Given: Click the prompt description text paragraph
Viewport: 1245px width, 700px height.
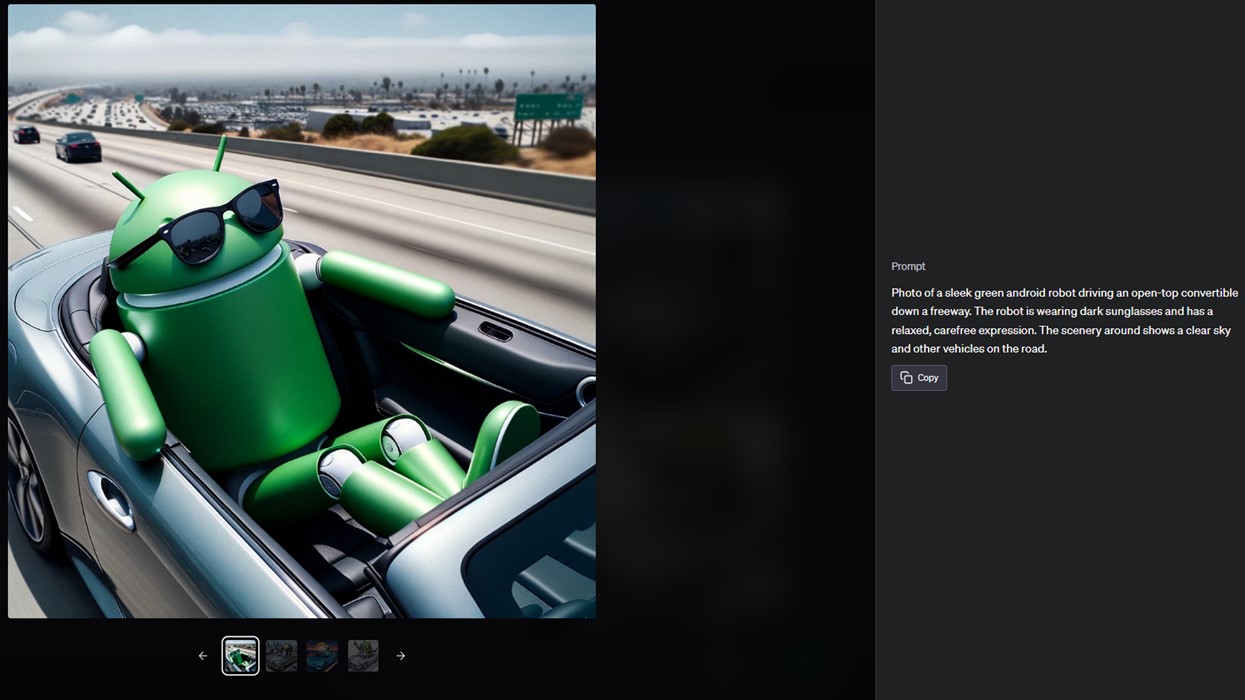Looking at the screenshot, I should pyautogui.click(x=1065, y=321).
